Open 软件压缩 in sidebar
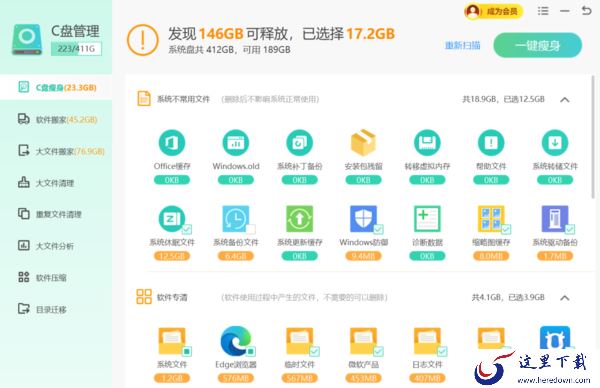600x388 pixels. coord(56,277)
